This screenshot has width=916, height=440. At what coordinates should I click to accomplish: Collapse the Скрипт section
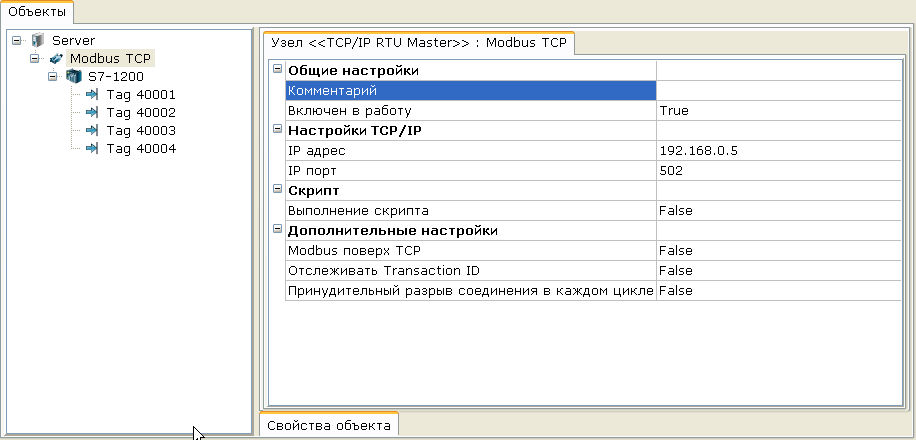coord(277,189)
